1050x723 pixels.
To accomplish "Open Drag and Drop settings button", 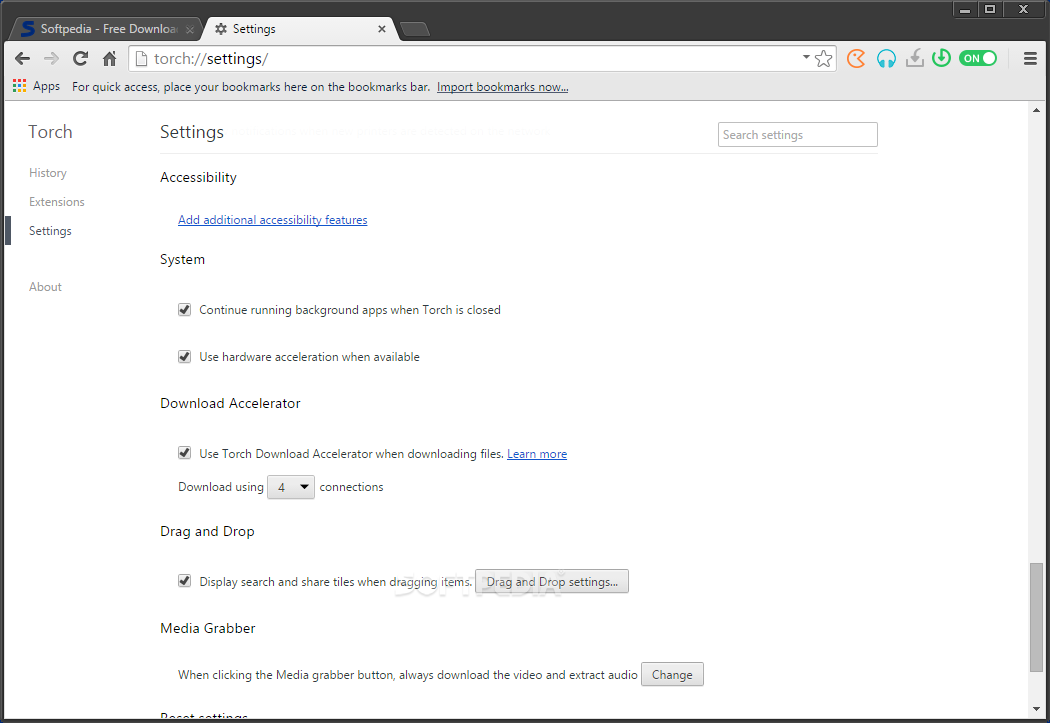I will click(552, 581).
